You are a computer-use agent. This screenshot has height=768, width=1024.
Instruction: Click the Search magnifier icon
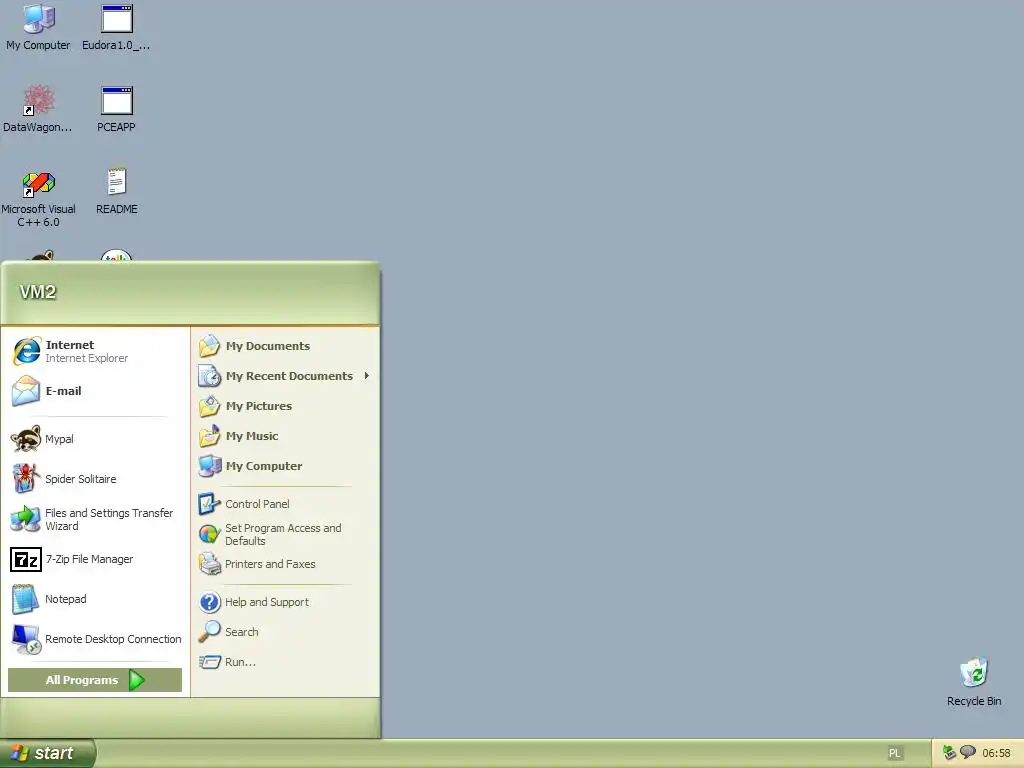coord(210,632)
